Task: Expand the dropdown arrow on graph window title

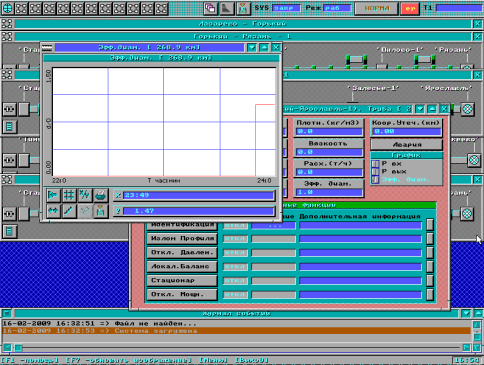Action: [252, 48]
